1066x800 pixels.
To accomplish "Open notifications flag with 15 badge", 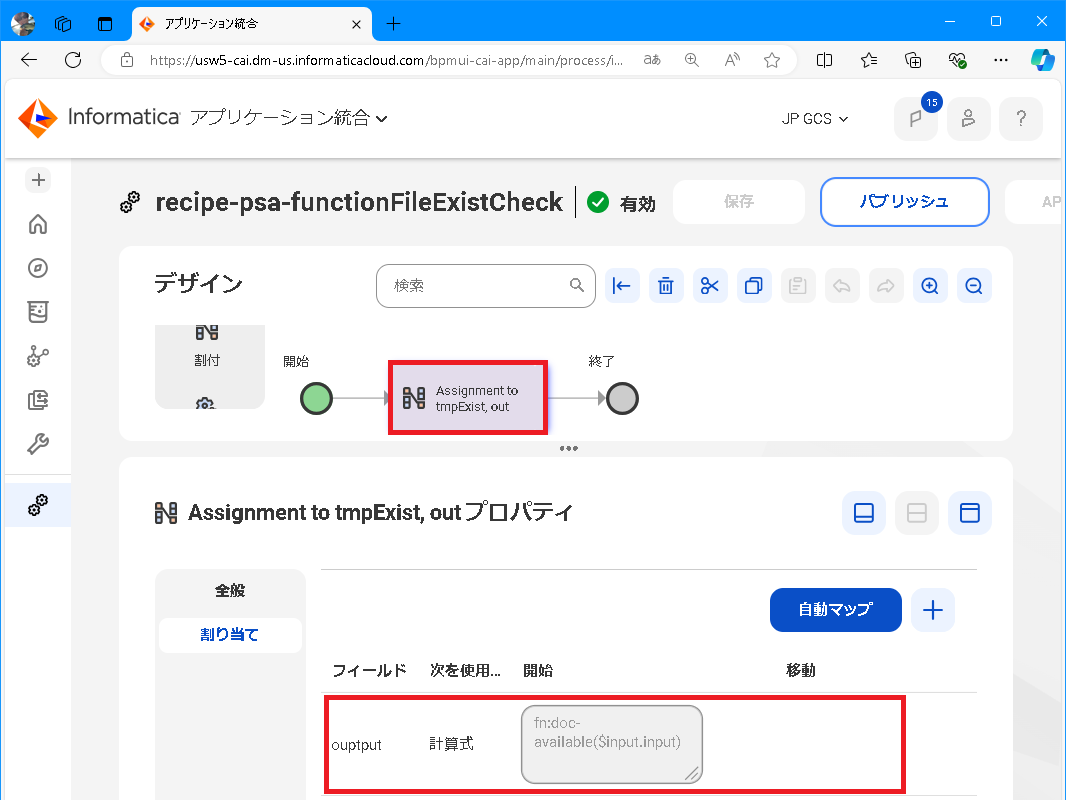I will pos(916,118).
